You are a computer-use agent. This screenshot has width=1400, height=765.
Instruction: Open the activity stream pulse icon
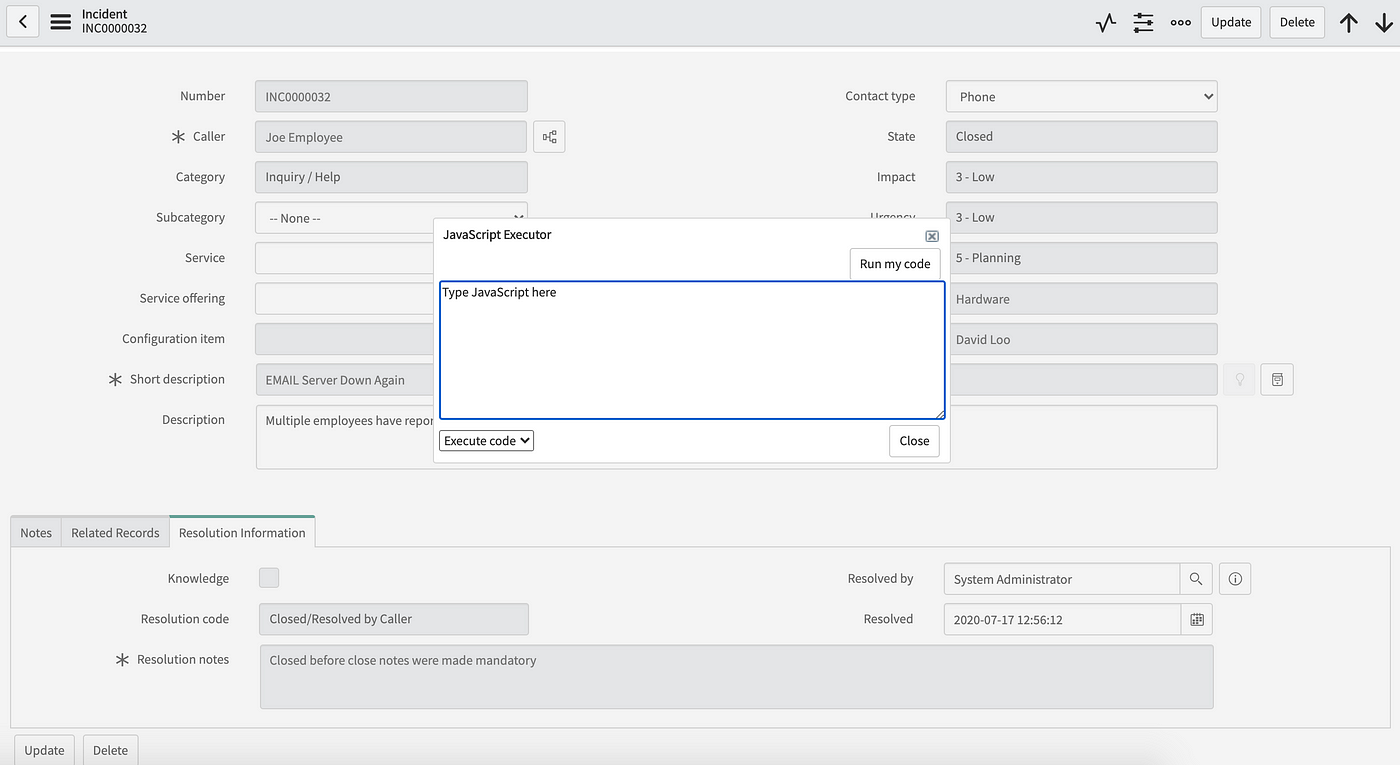(x=1105, y=22)
